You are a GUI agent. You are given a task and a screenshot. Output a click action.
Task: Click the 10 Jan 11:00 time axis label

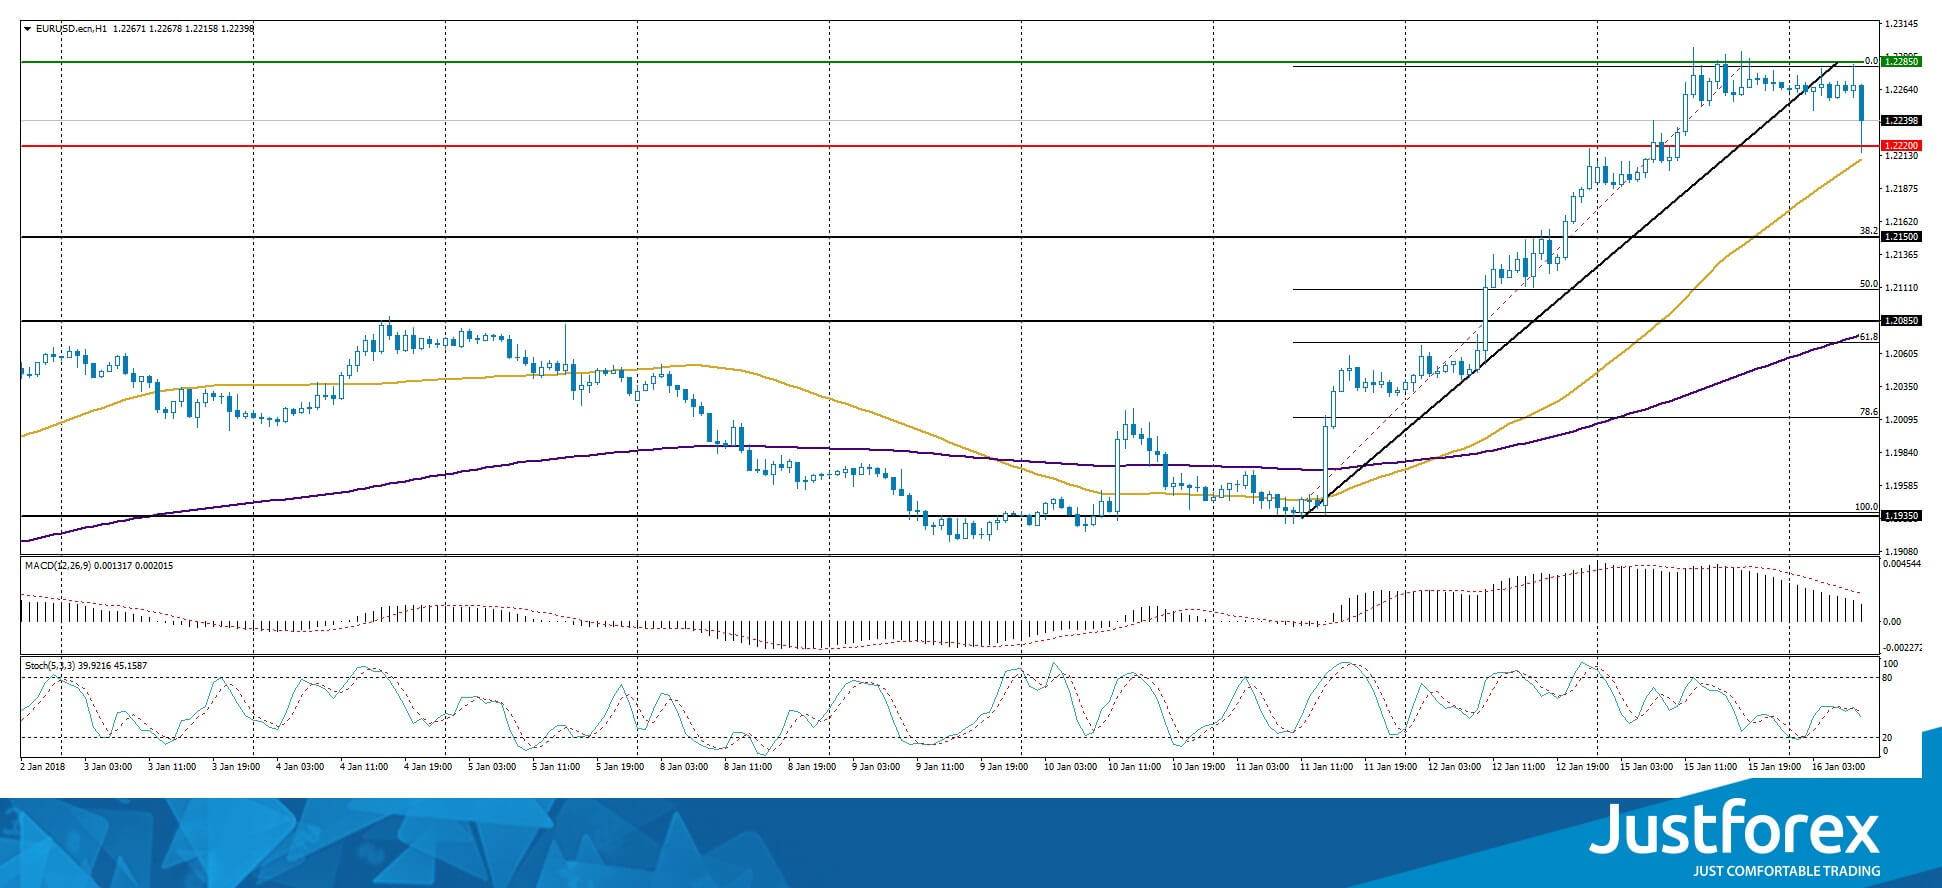coord(1133,767)
